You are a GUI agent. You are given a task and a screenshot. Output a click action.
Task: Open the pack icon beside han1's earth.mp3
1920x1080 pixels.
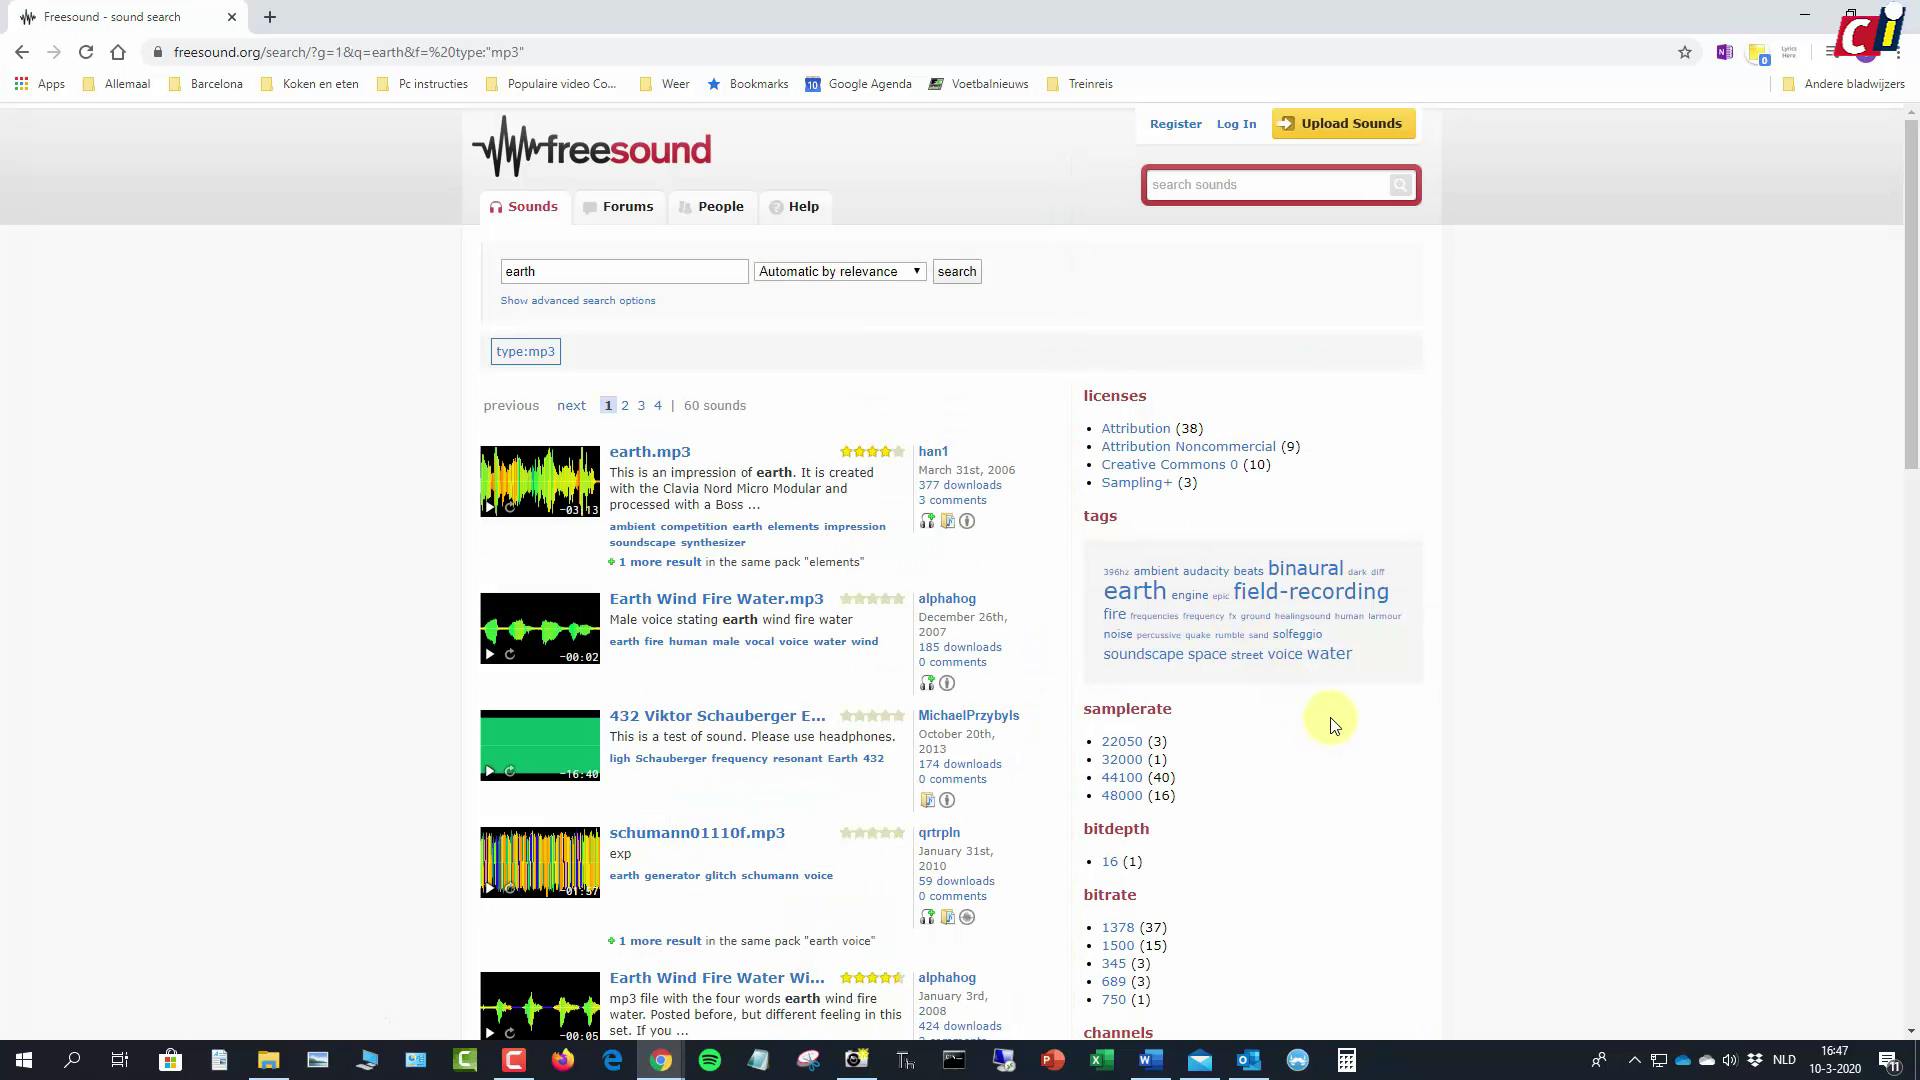pos(947,521)
